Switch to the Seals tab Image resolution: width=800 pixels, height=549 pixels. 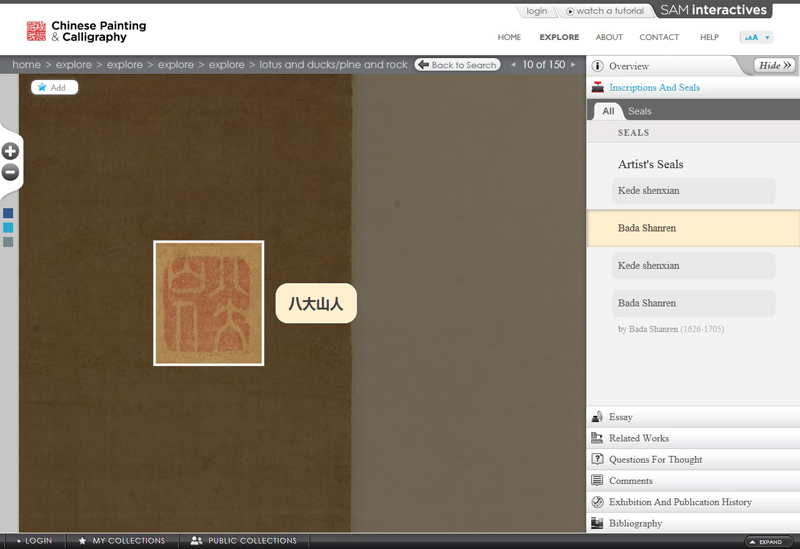point(640,111)
